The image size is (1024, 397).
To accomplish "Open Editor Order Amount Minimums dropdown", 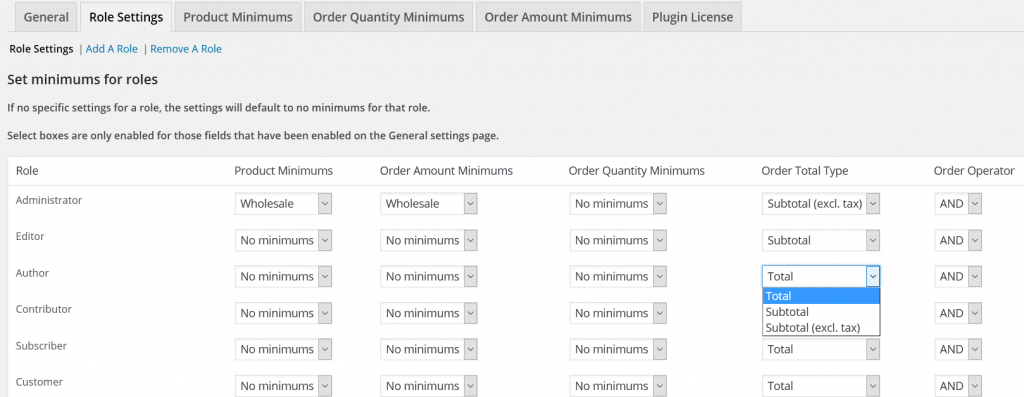I will click(429, 240).
